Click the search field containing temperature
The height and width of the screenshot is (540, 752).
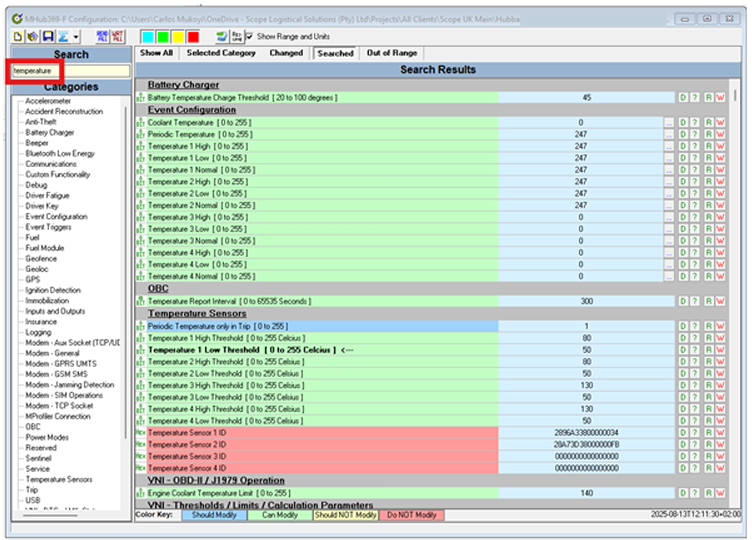click(66, 71)
